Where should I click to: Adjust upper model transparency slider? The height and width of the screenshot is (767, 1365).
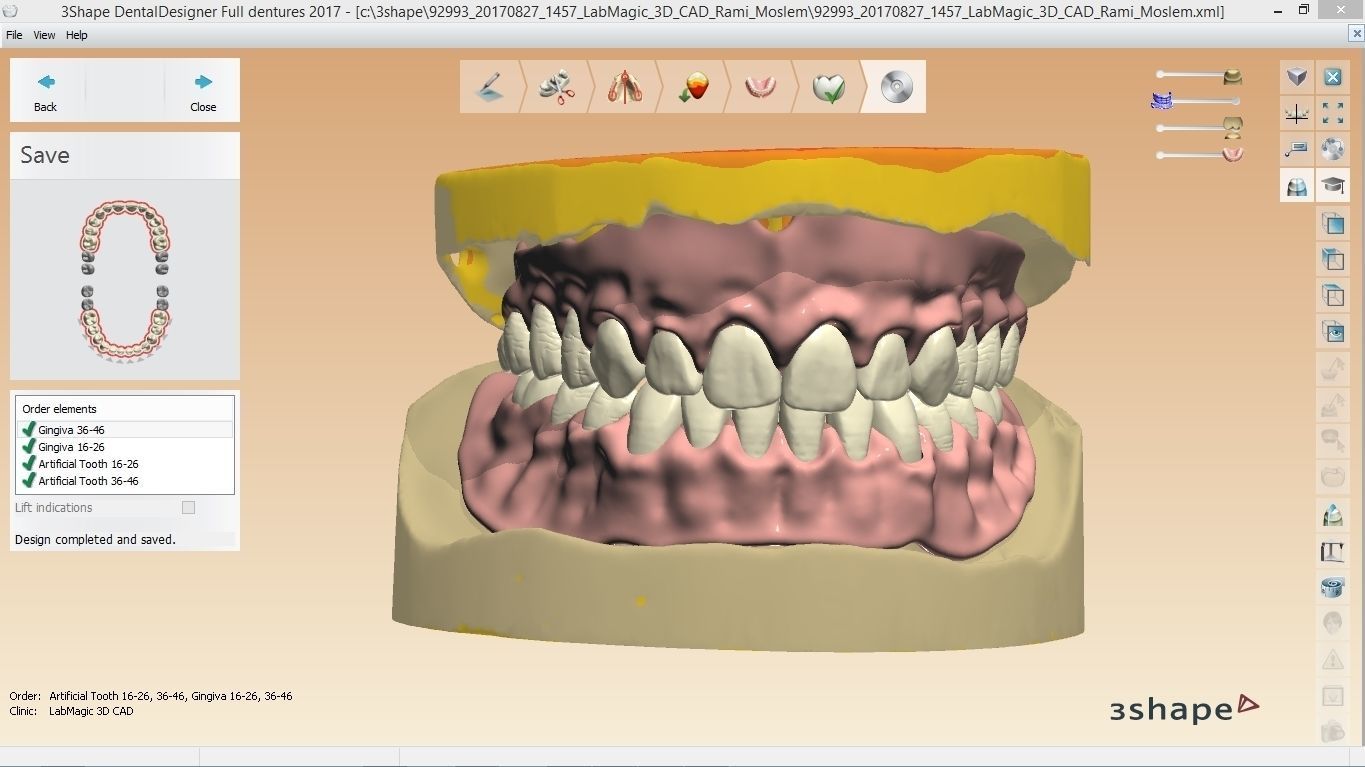[1198, 75]
